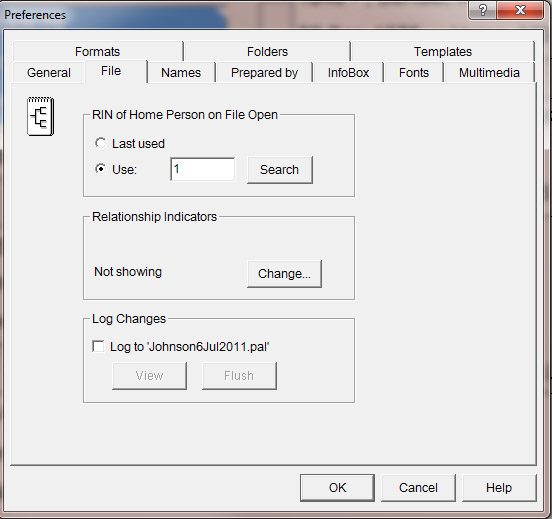
Task: Switch to the Formats tab
Action: tap(98, 51)
